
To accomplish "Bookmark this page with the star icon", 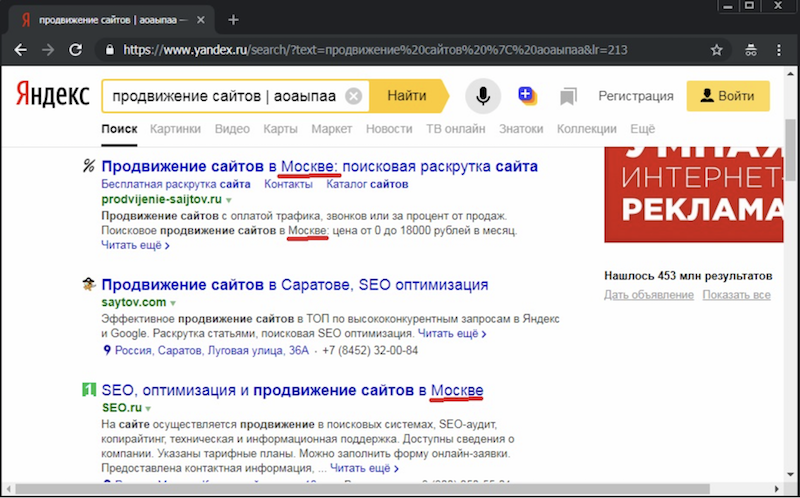I will click(x=716, y=50).
